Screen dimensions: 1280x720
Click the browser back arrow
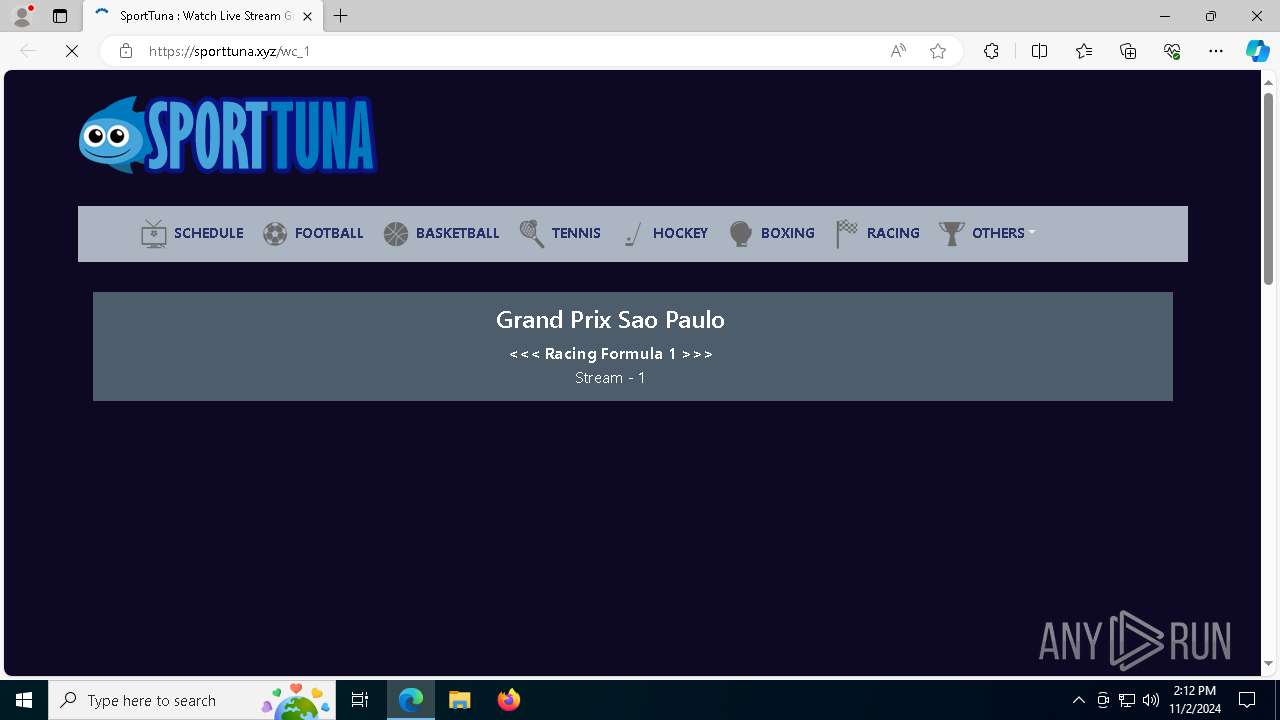click(28, 51)
